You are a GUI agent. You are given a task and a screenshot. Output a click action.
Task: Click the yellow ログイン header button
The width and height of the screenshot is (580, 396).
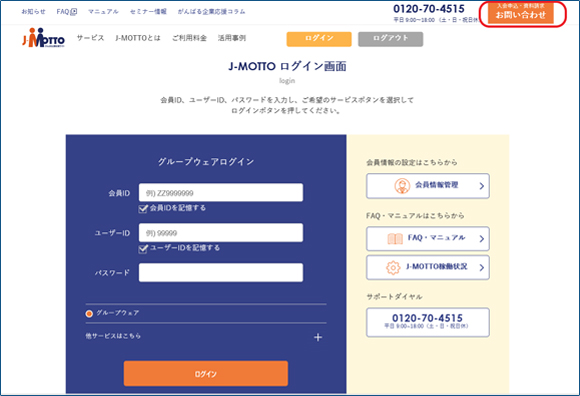click(x=319, y=39)
